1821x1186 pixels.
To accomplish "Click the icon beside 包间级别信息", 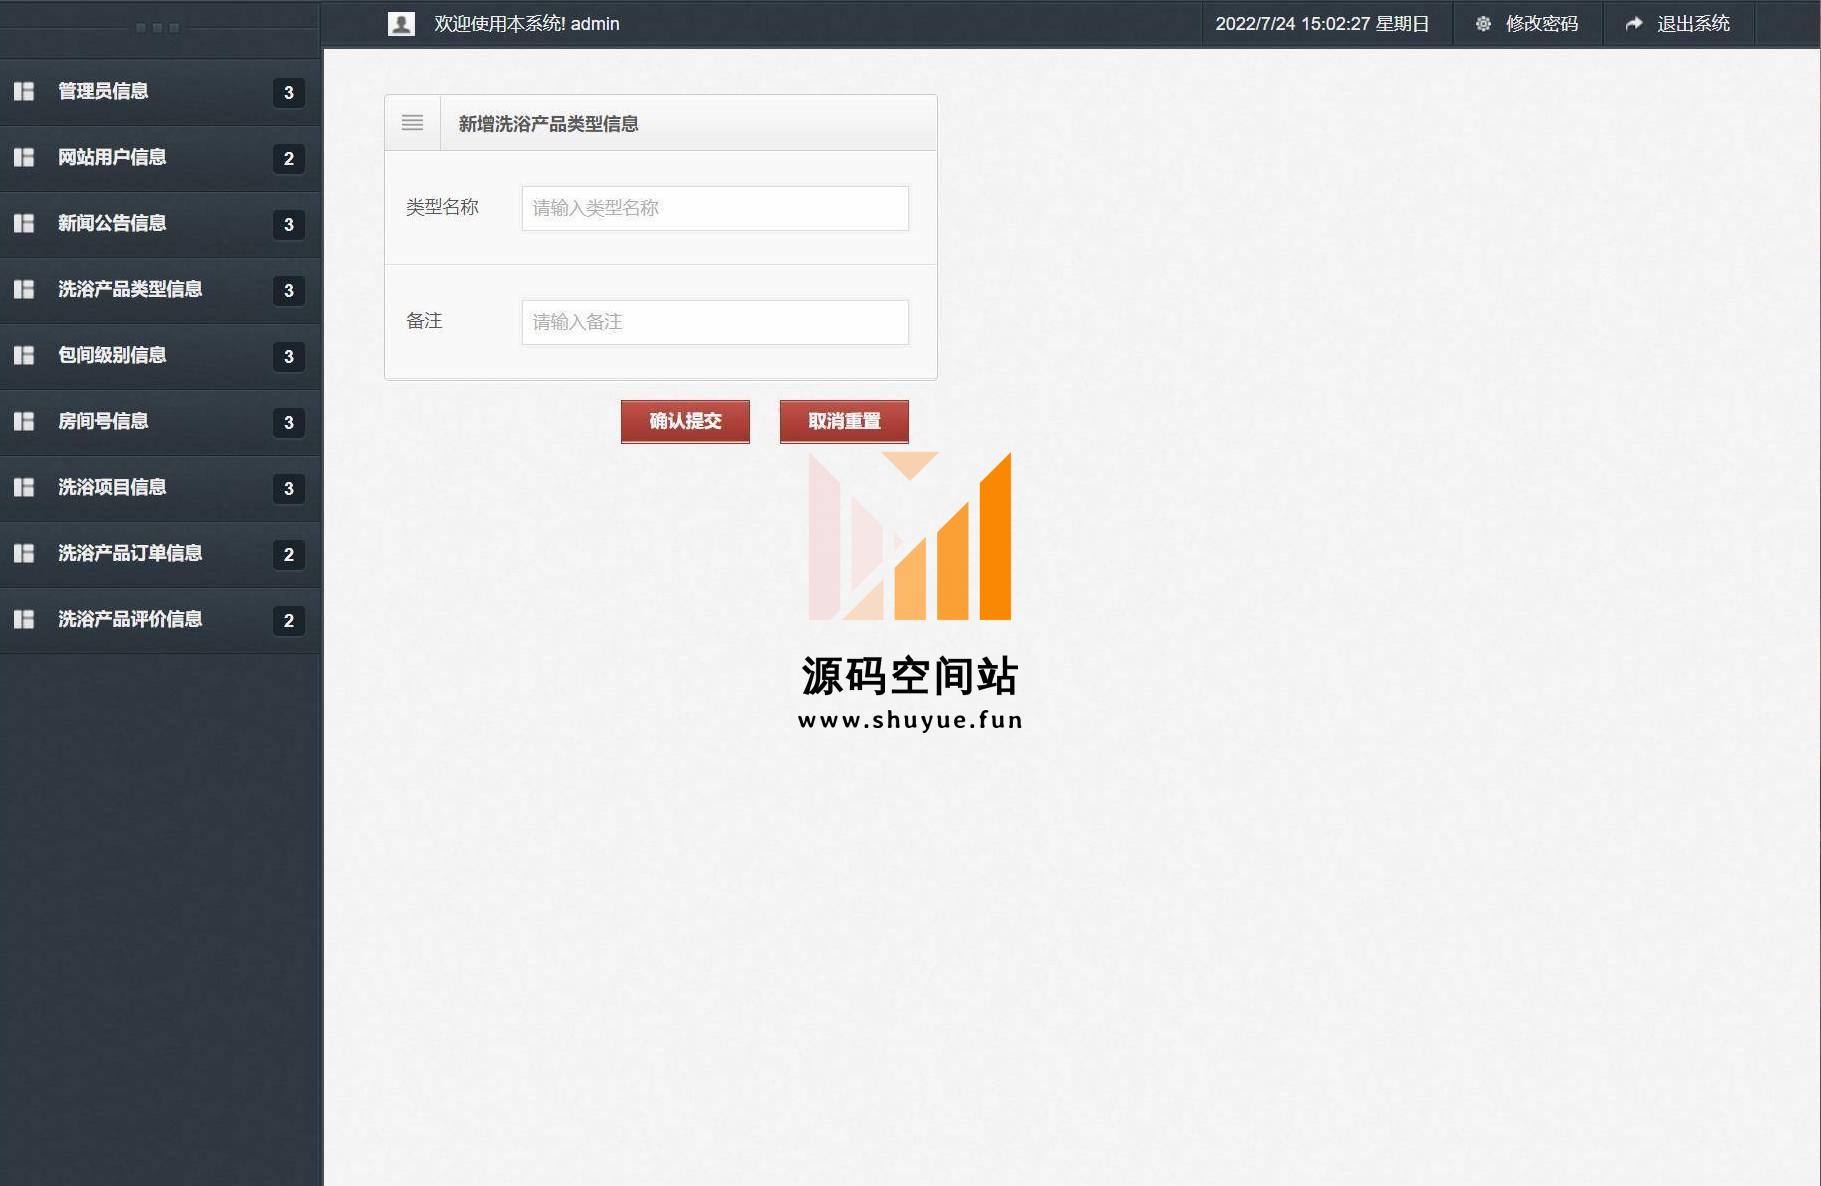I will pos(24,355).
